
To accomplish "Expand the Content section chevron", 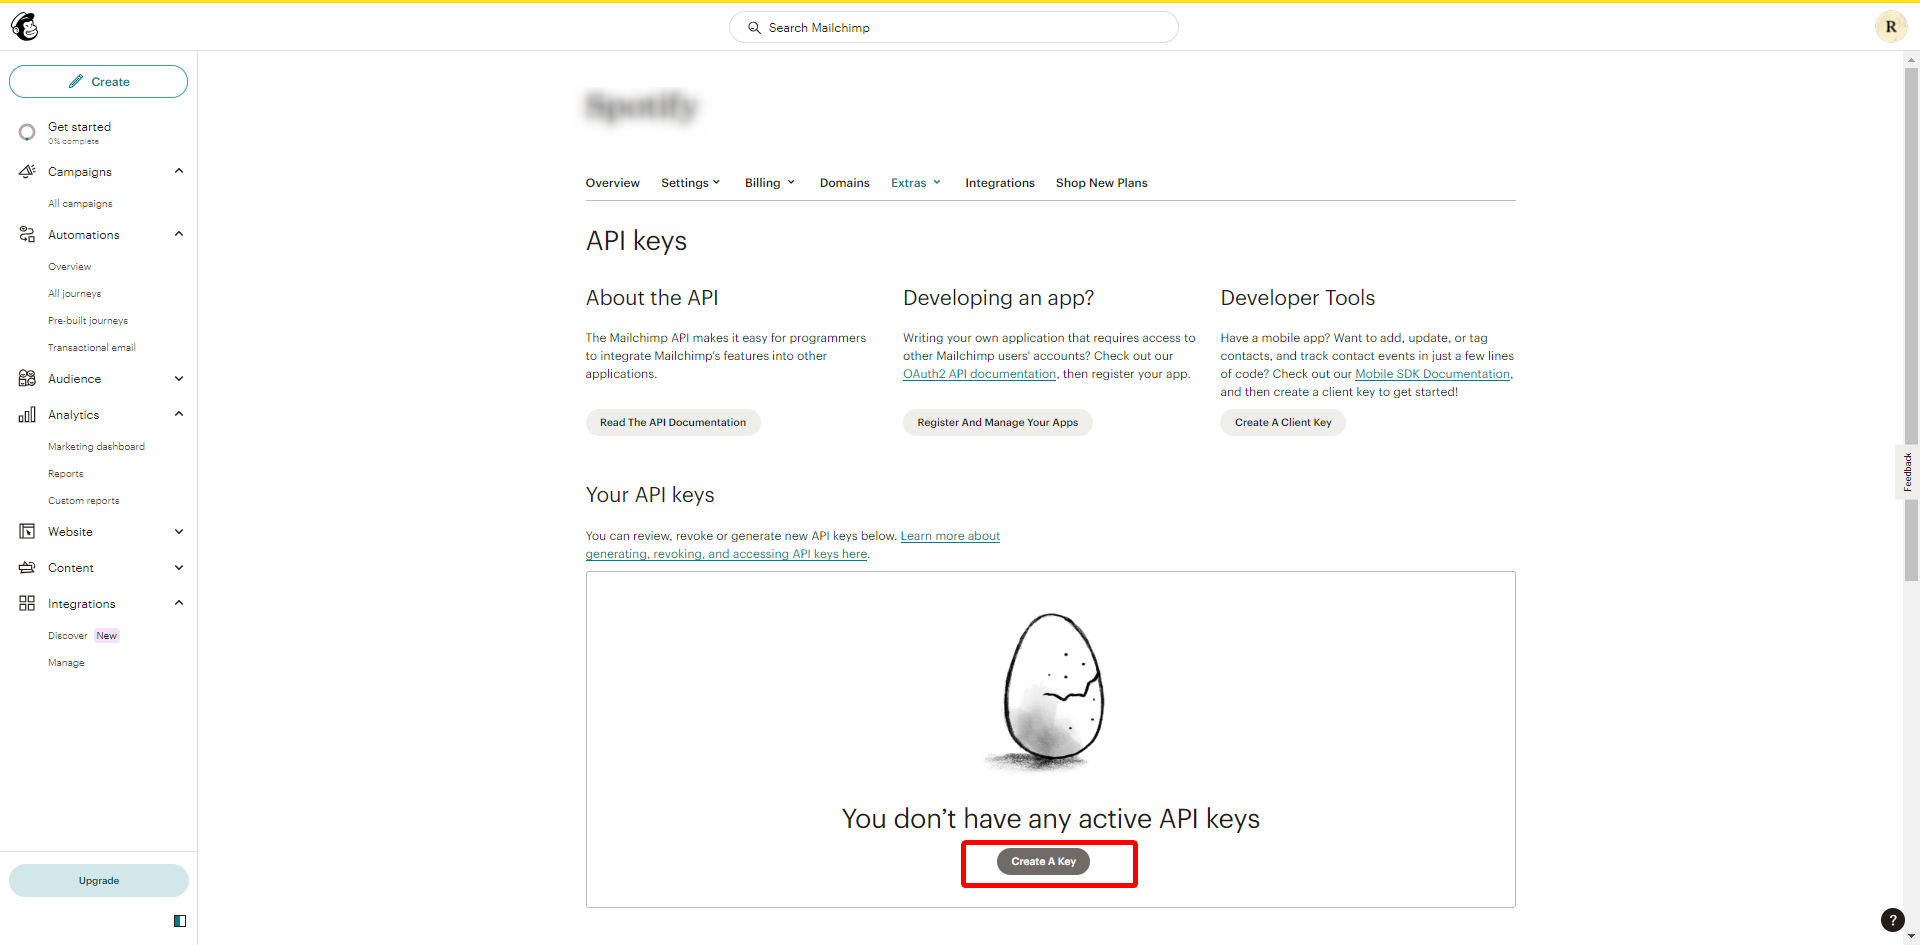I will pos(179,567).
